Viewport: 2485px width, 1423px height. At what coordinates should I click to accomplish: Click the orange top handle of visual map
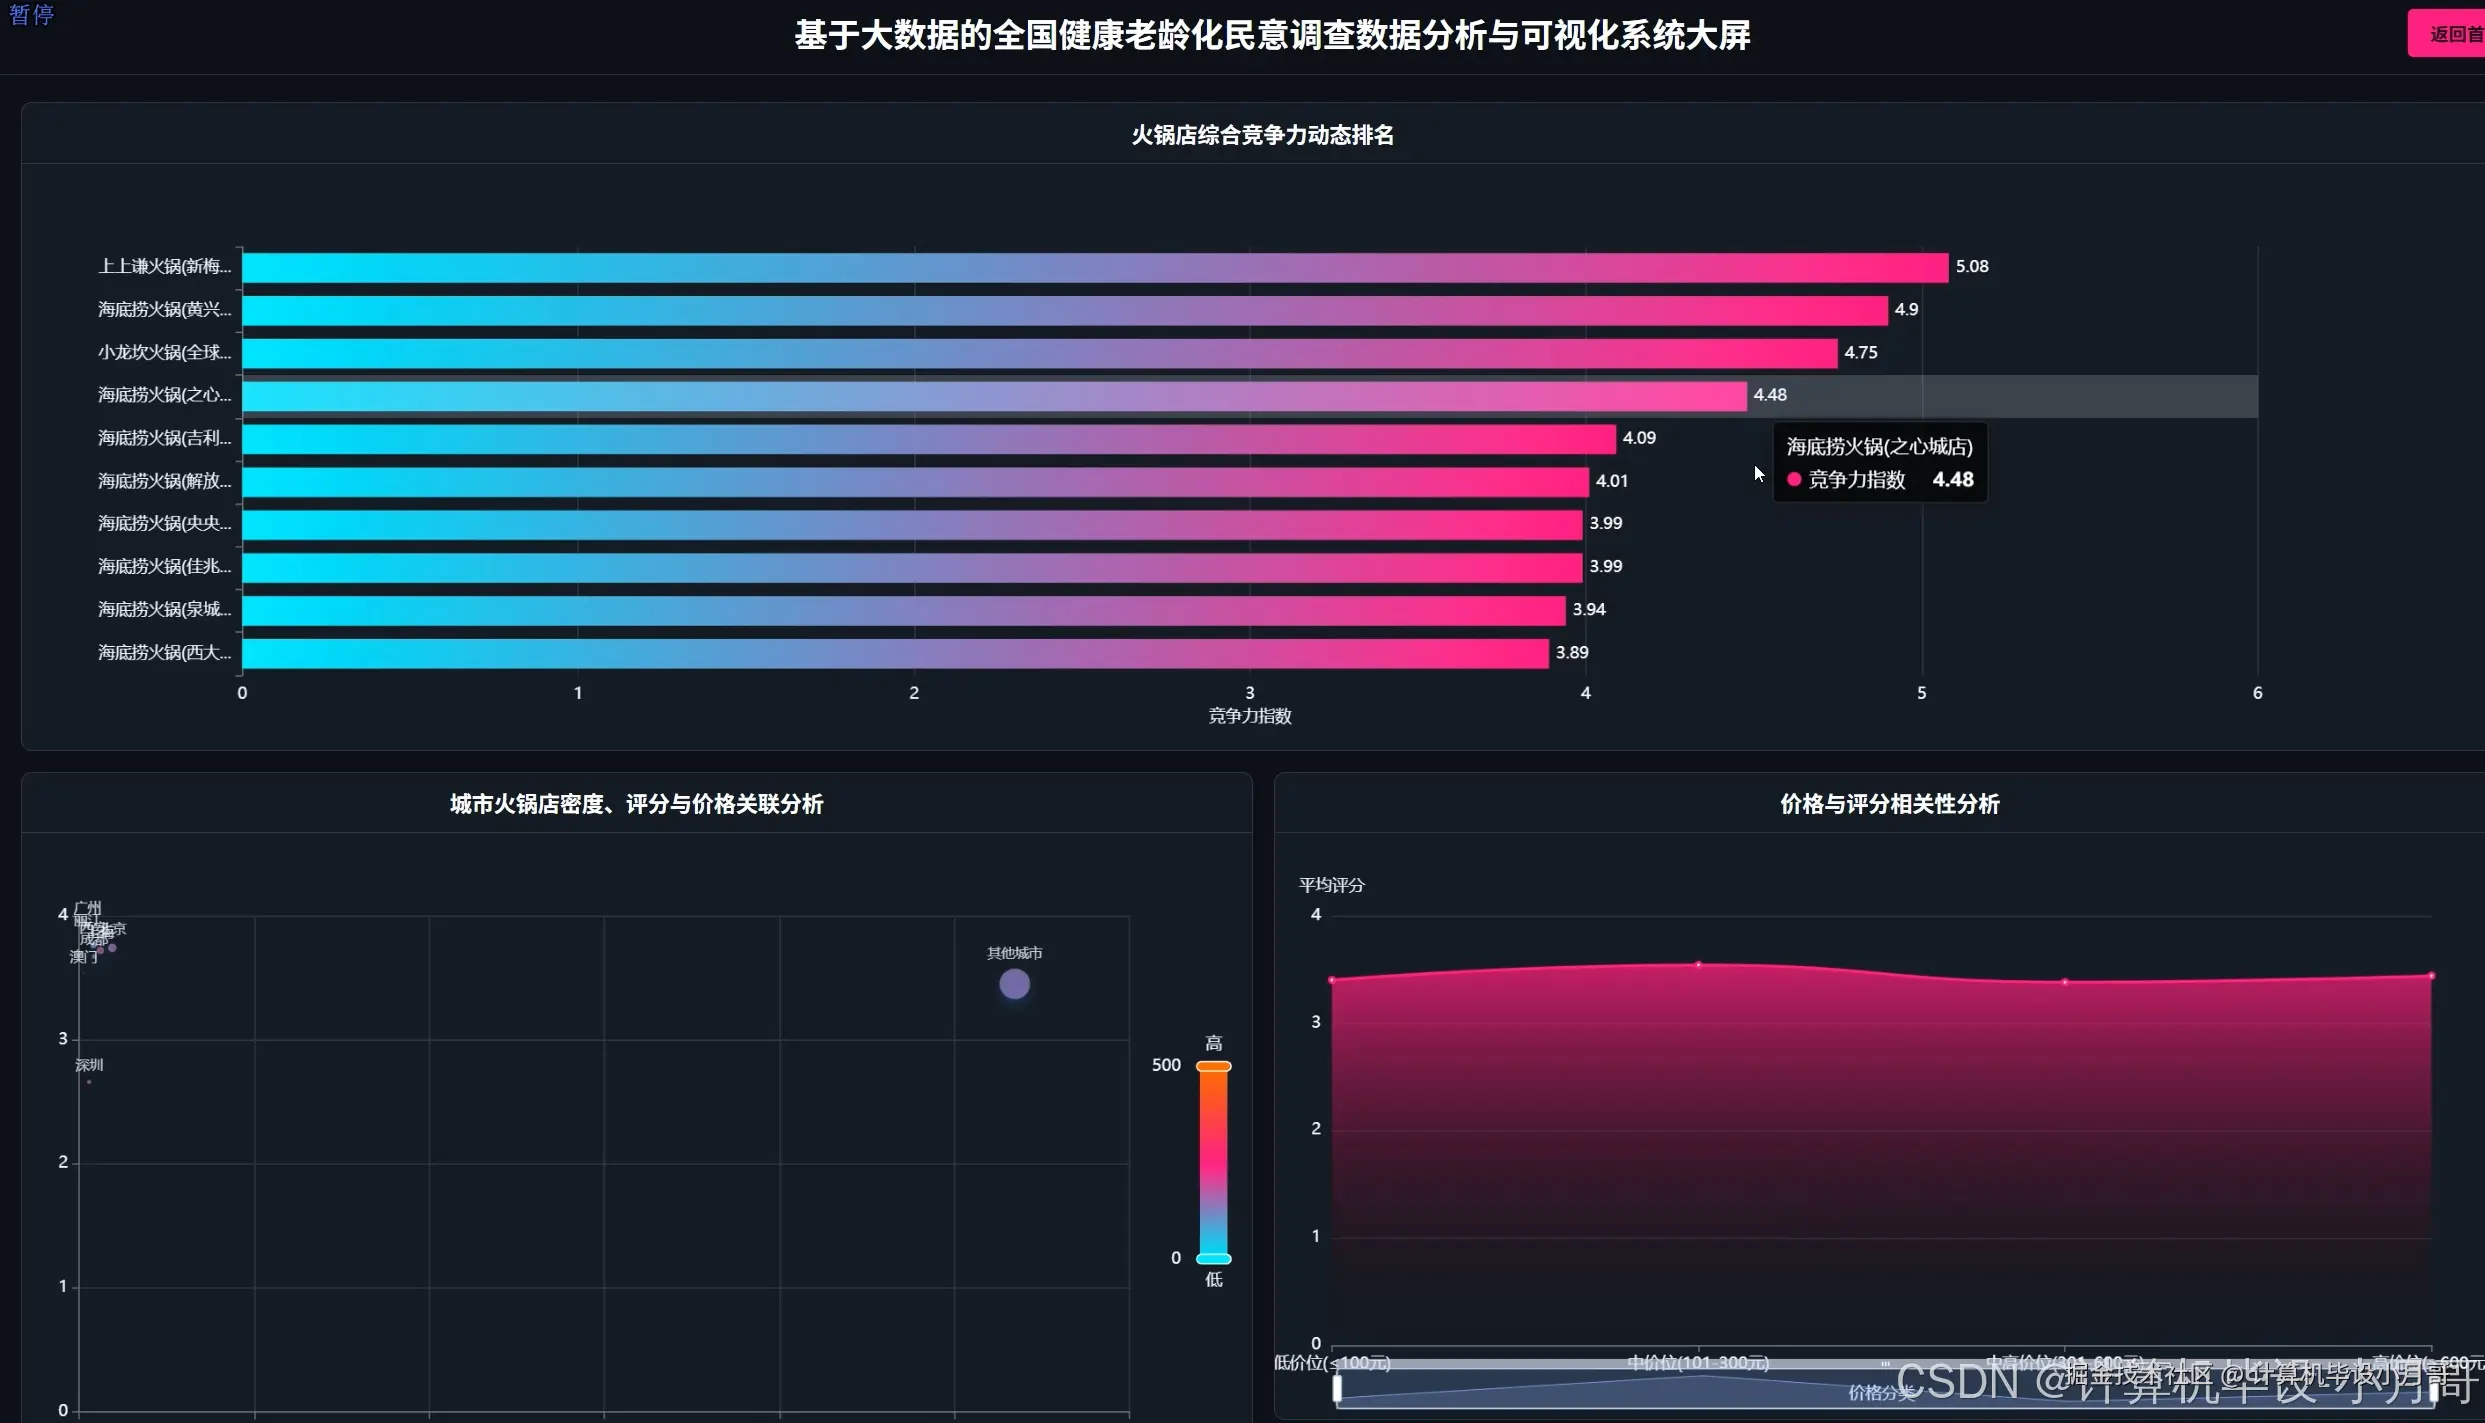coord(1213,1066)
